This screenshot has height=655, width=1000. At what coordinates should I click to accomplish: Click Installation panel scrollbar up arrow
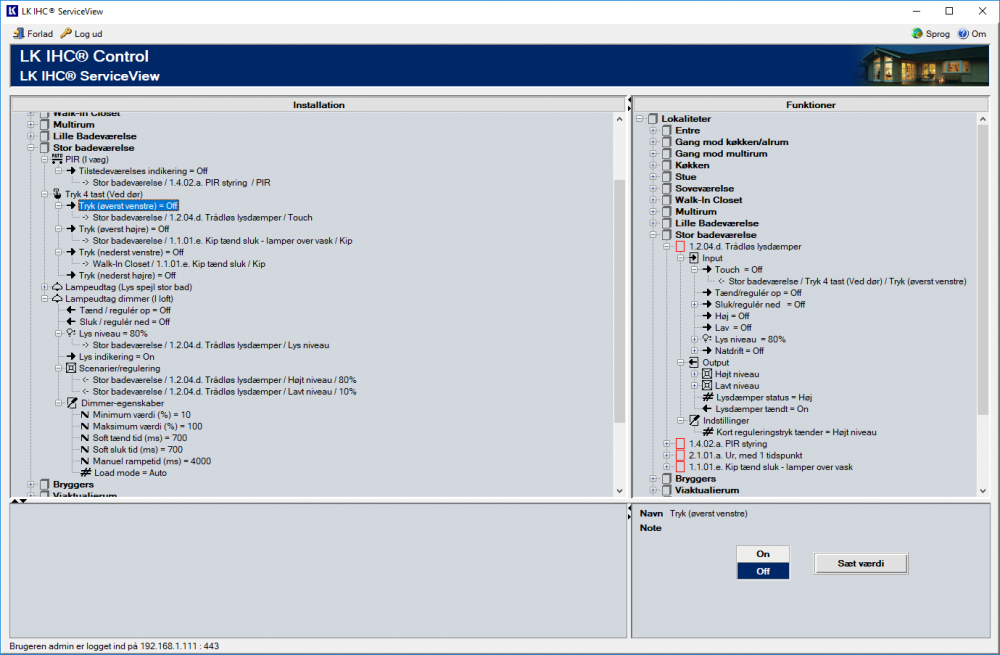coord(619,119)
